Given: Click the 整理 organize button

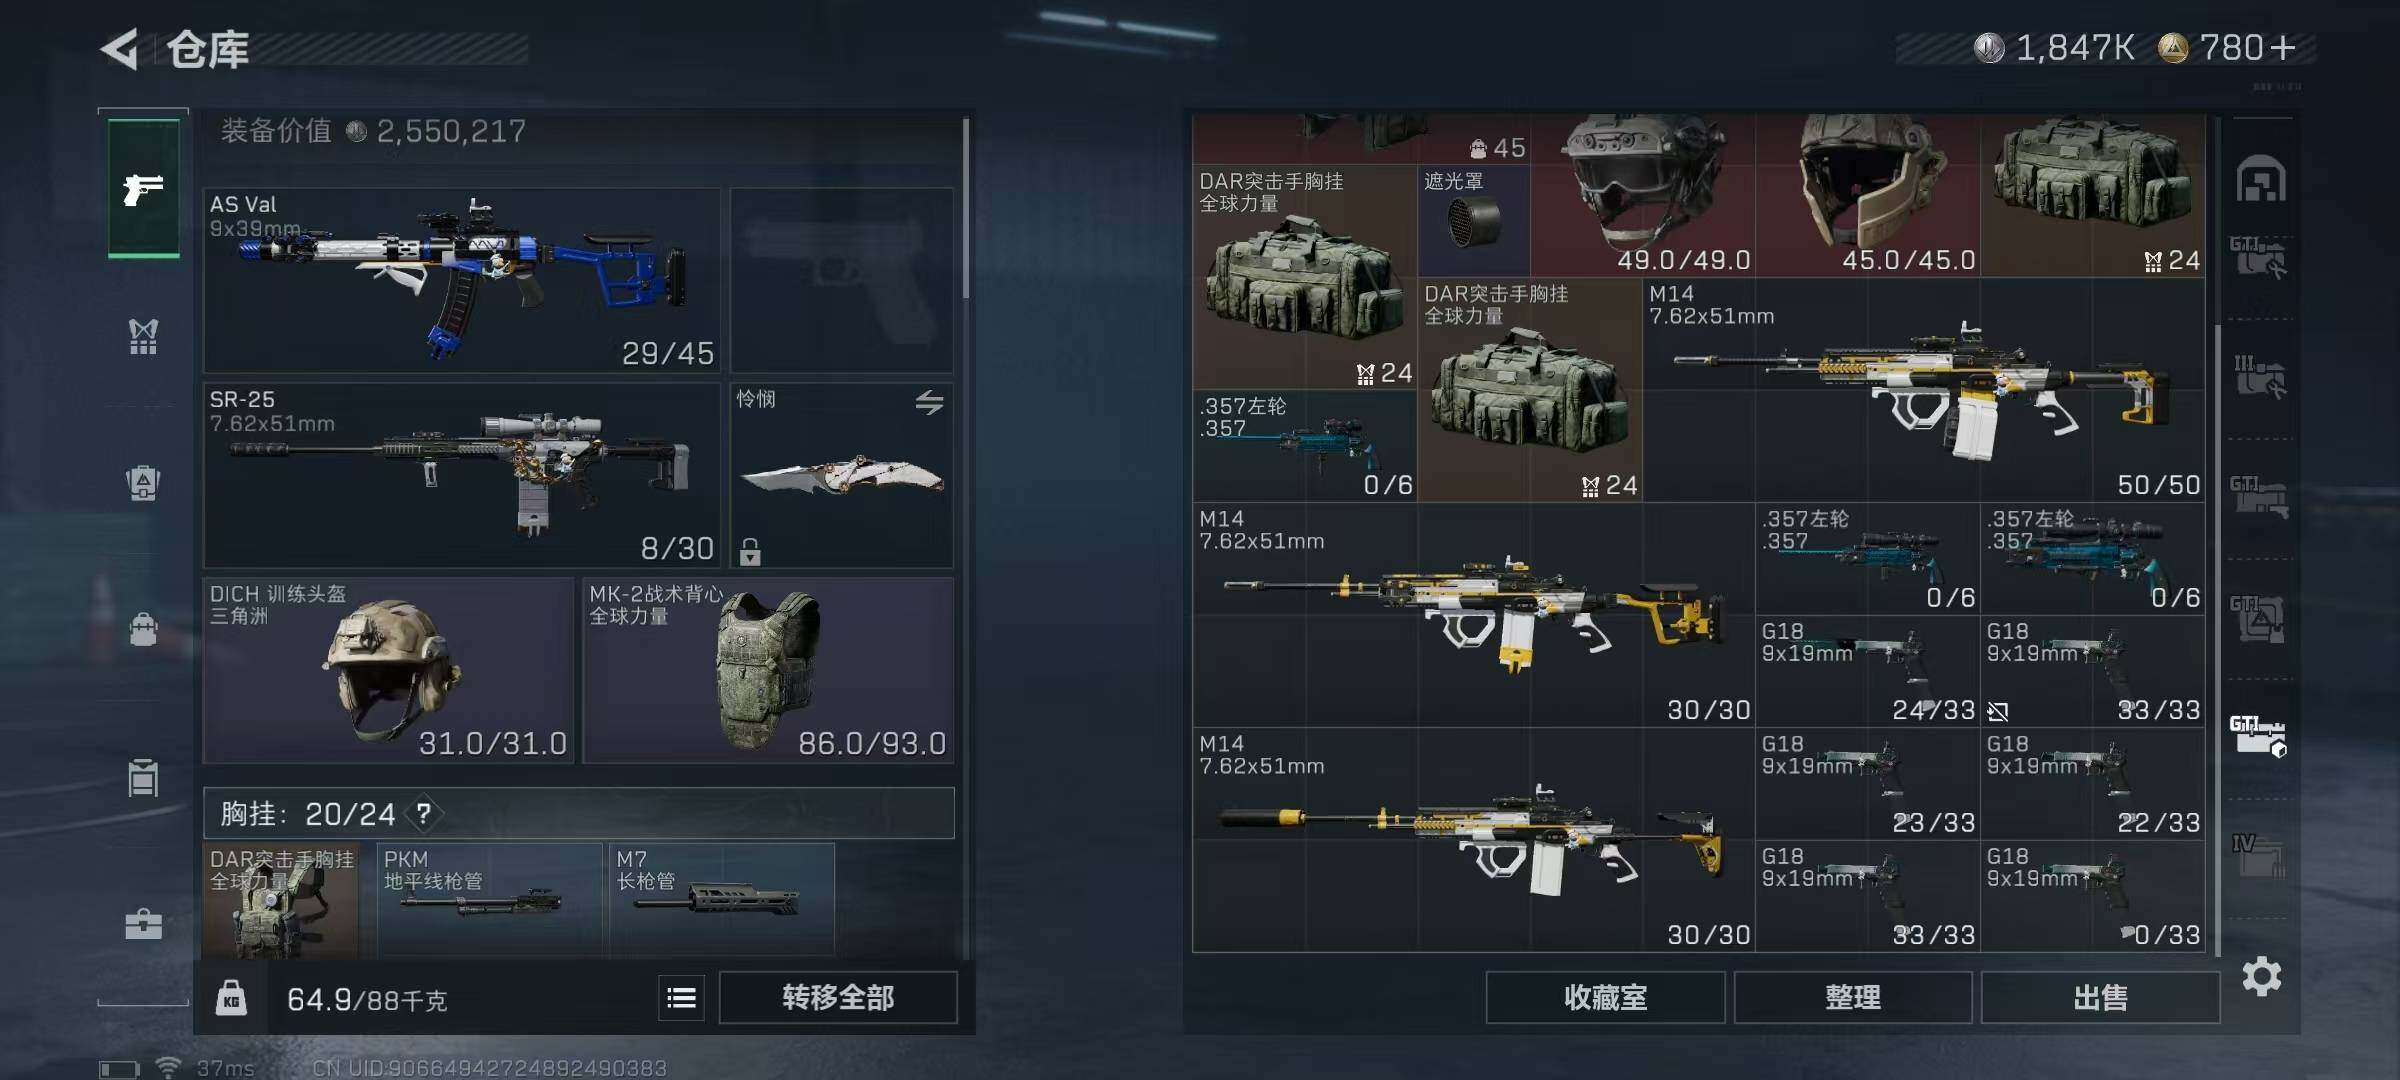Looking at the screenshot, I should point(1853,998).
